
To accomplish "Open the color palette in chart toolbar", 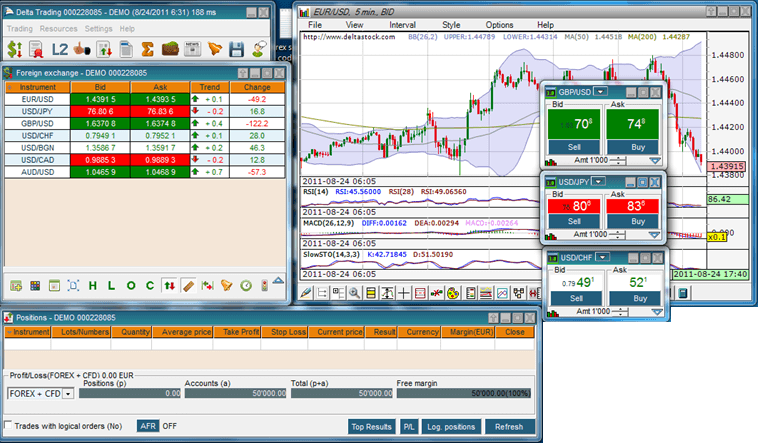I will pyautogui.click(x=453, y=293).
